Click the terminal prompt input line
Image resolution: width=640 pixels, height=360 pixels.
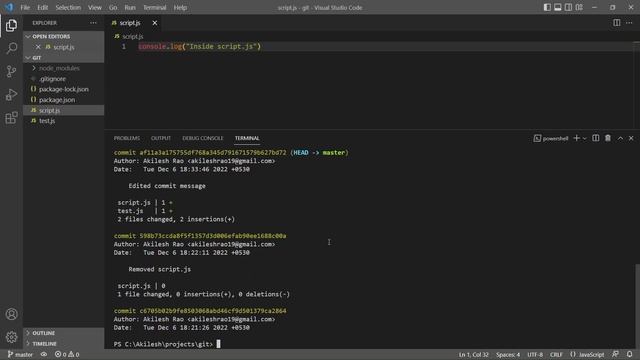coord(167,344)
